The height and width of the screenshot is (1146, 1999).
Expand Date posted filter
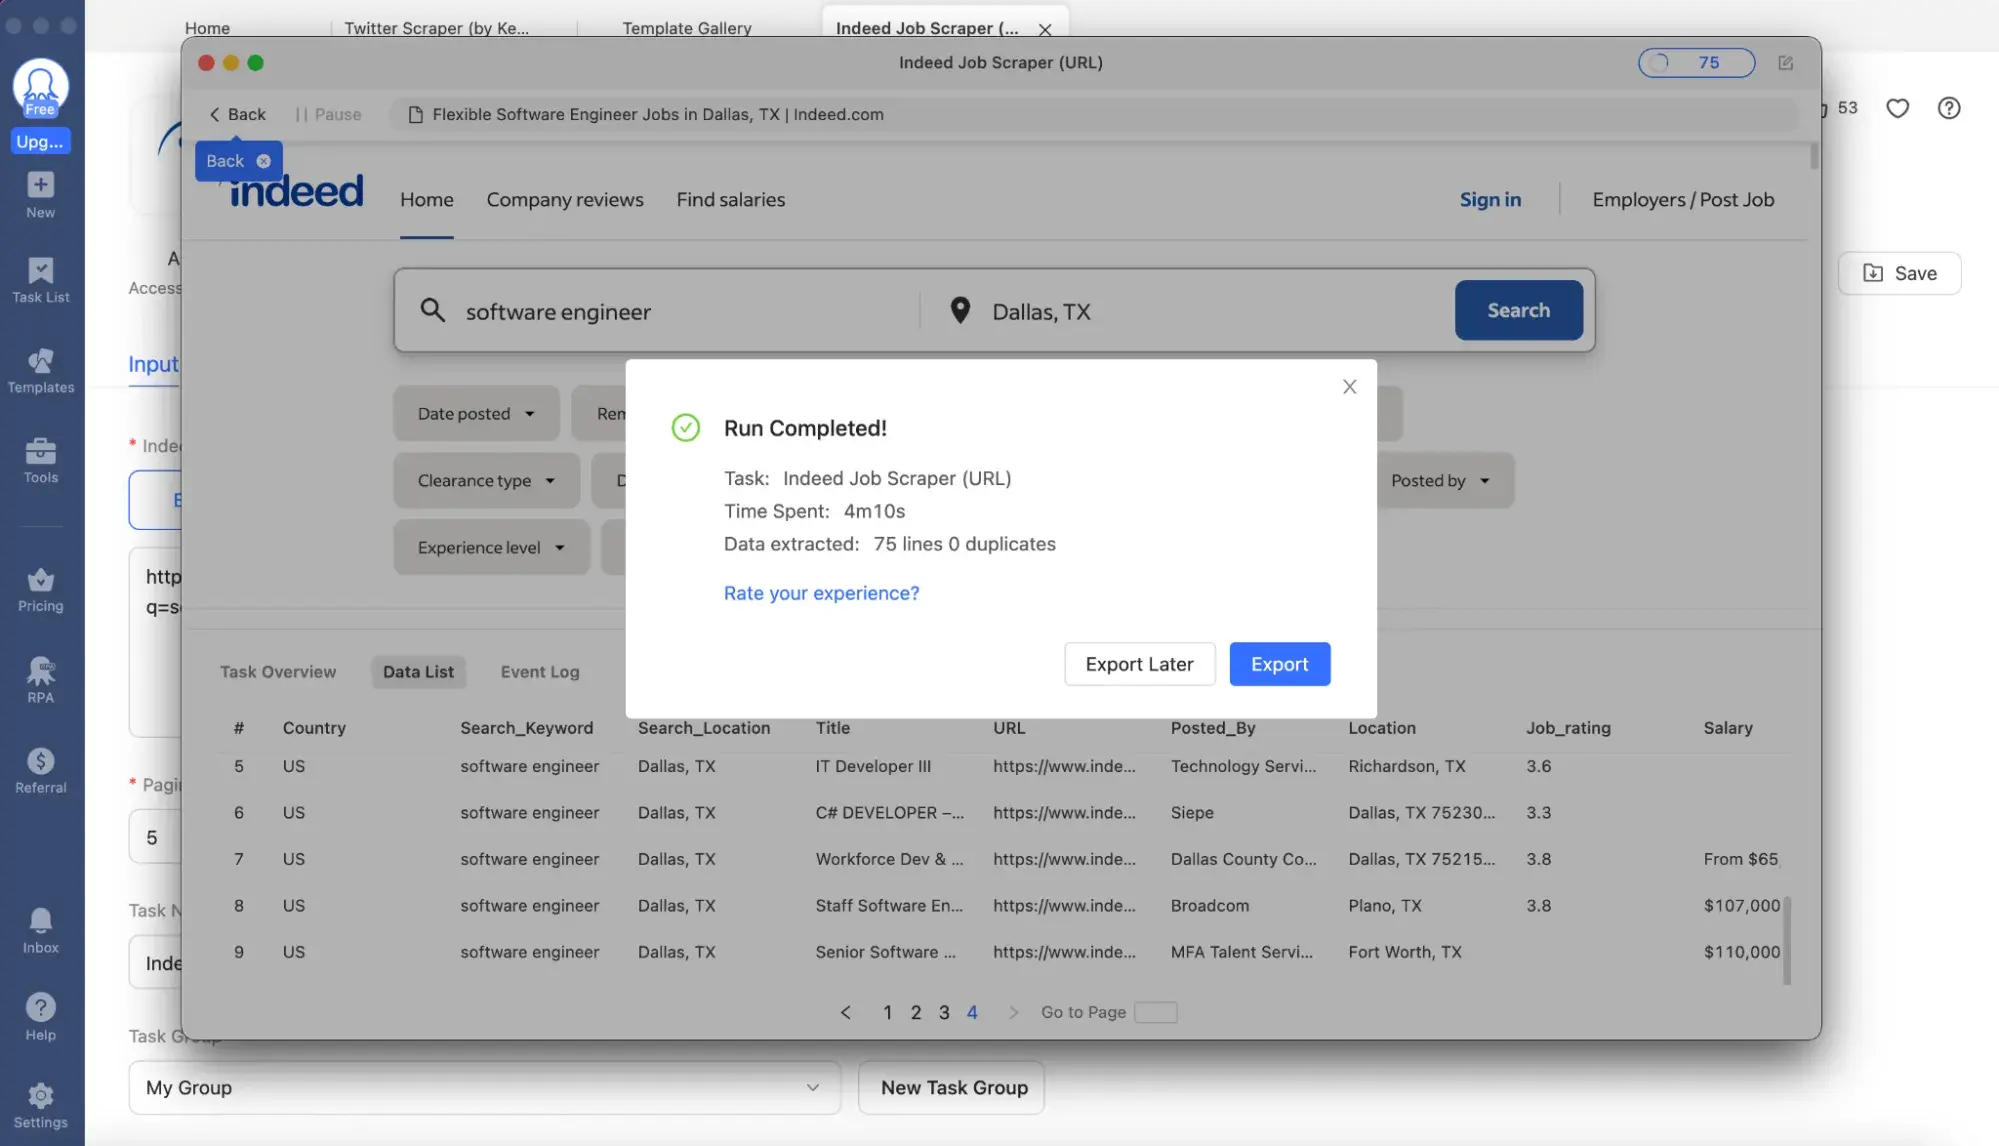tap(476, 413)
